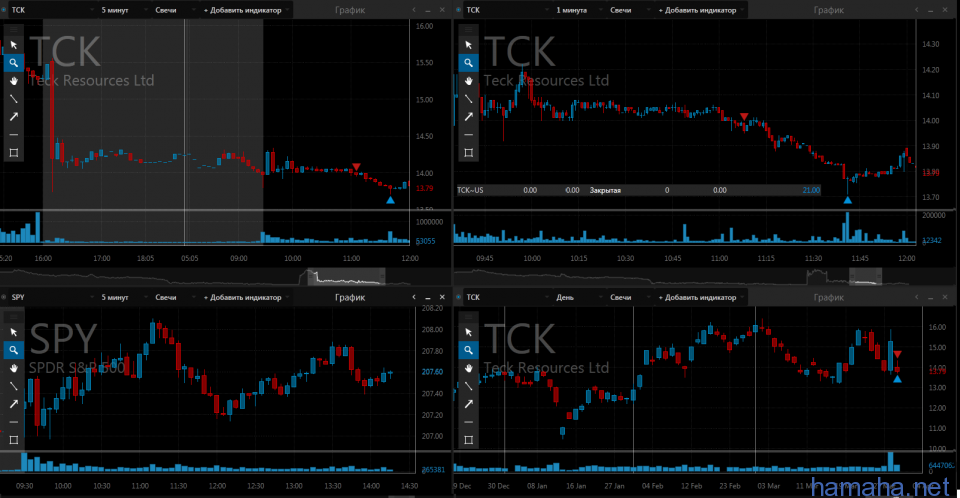
Task: Click the blue triangle marker in TCK День chart
Action: click(x=897, y=379)
